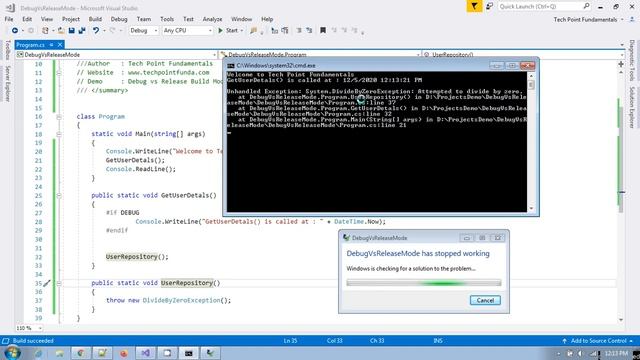Viewport: 640px width, 360px height.
Task: Click the Visual Studio taskbar icon
Action: [146, 353]
